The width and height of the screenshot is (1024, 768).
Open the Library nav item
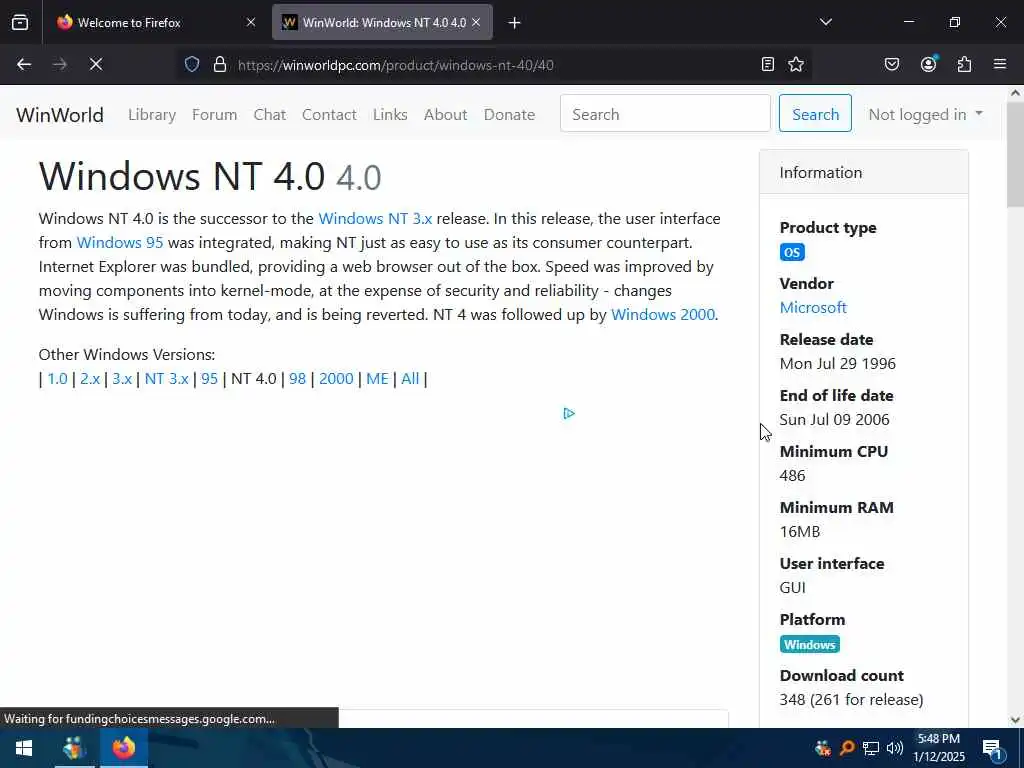[152, 115]
